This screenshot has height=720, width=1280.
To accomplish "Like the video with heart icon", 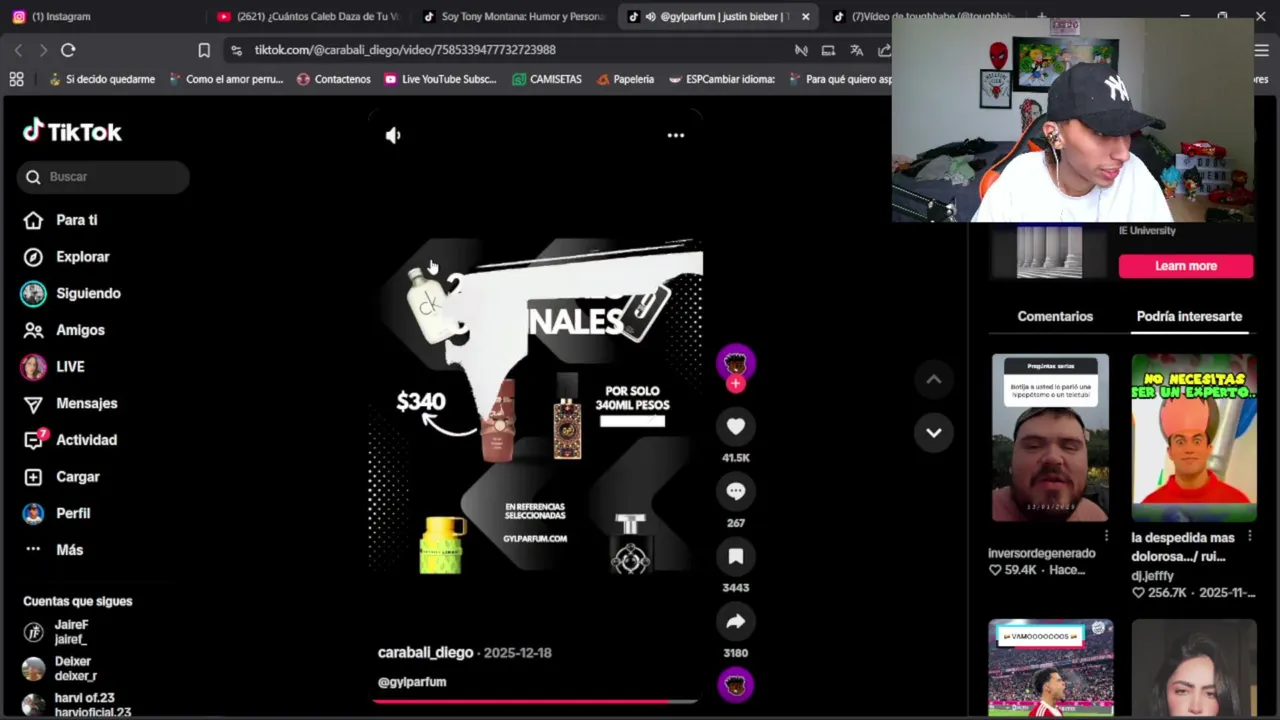I will click(x=736, y=427).
